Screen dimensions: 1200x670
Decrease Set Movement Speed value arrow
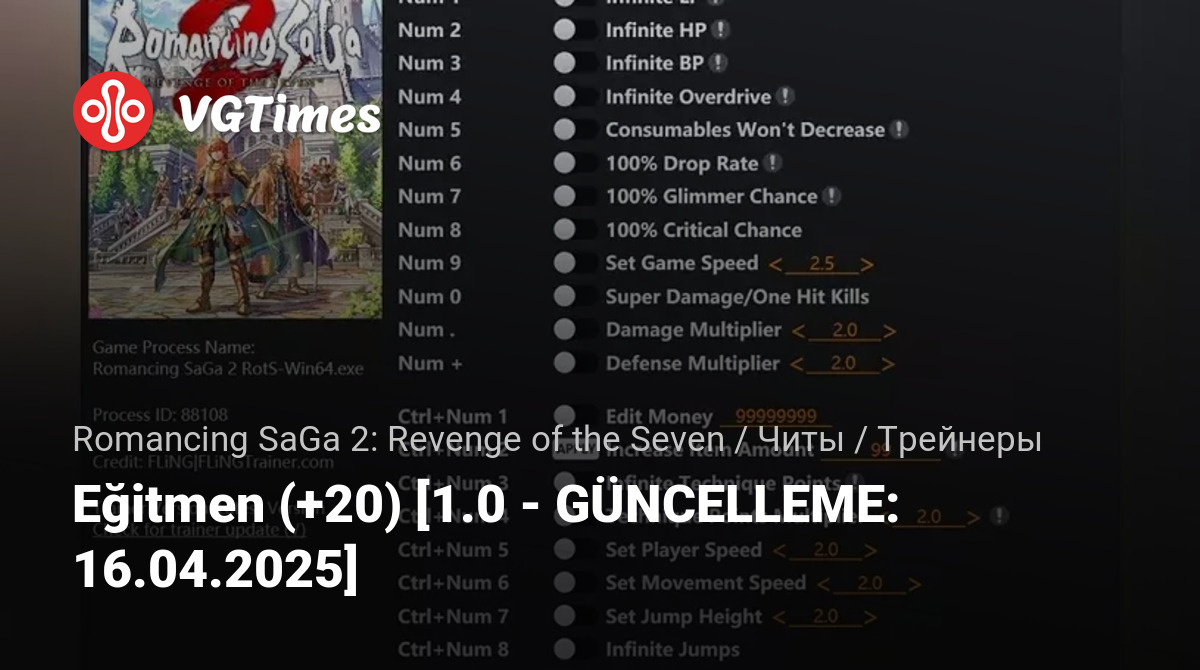(x=824, y=584)
